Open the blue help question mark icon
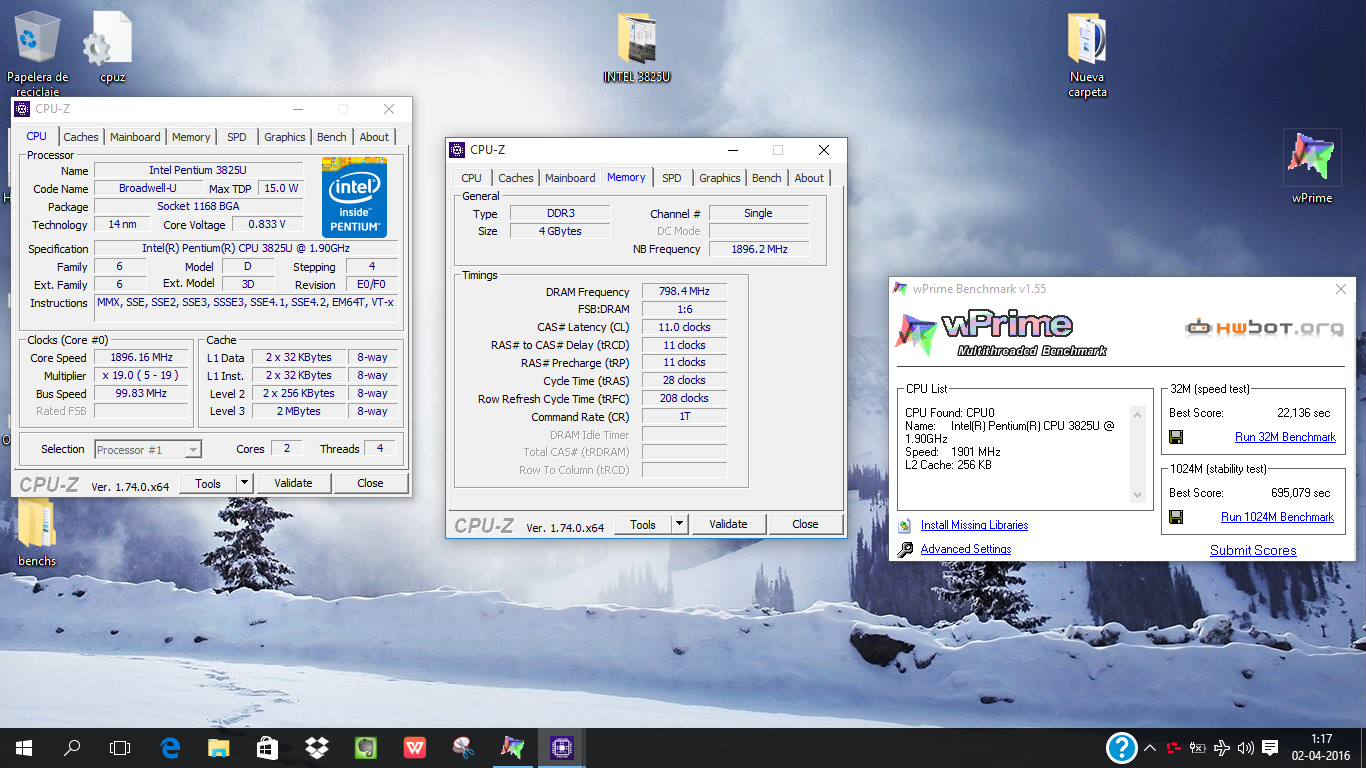 1122,748
